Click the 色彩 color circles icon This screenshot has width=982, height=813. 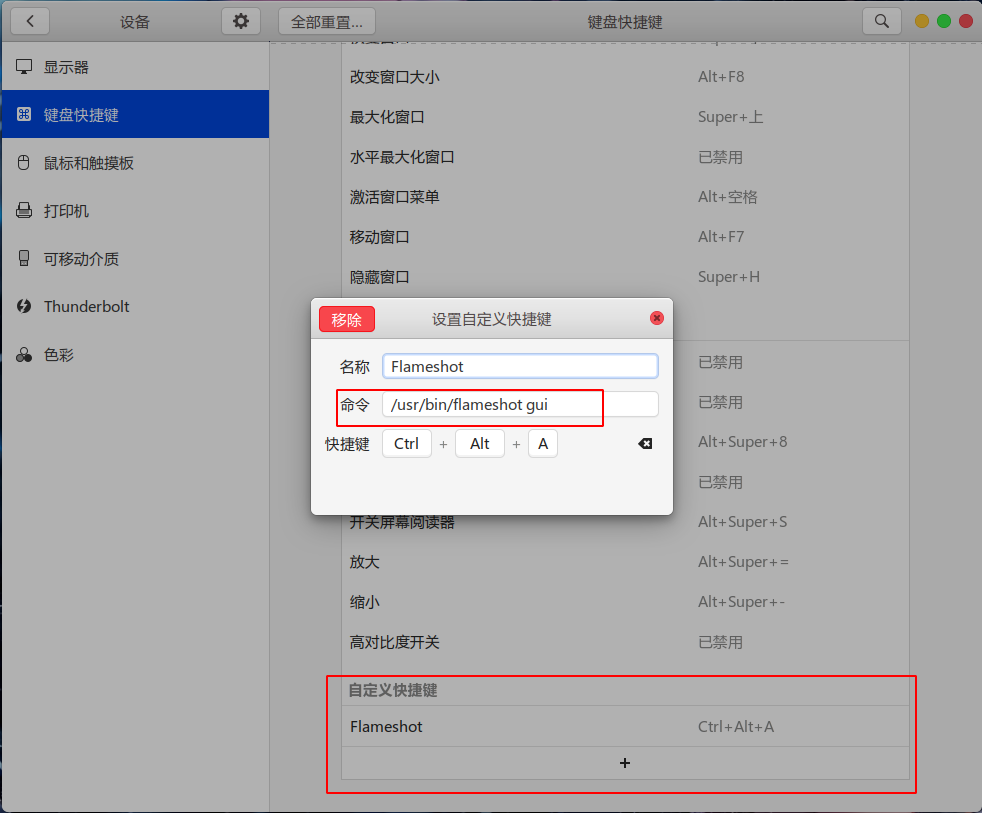[x=24, y=355]
